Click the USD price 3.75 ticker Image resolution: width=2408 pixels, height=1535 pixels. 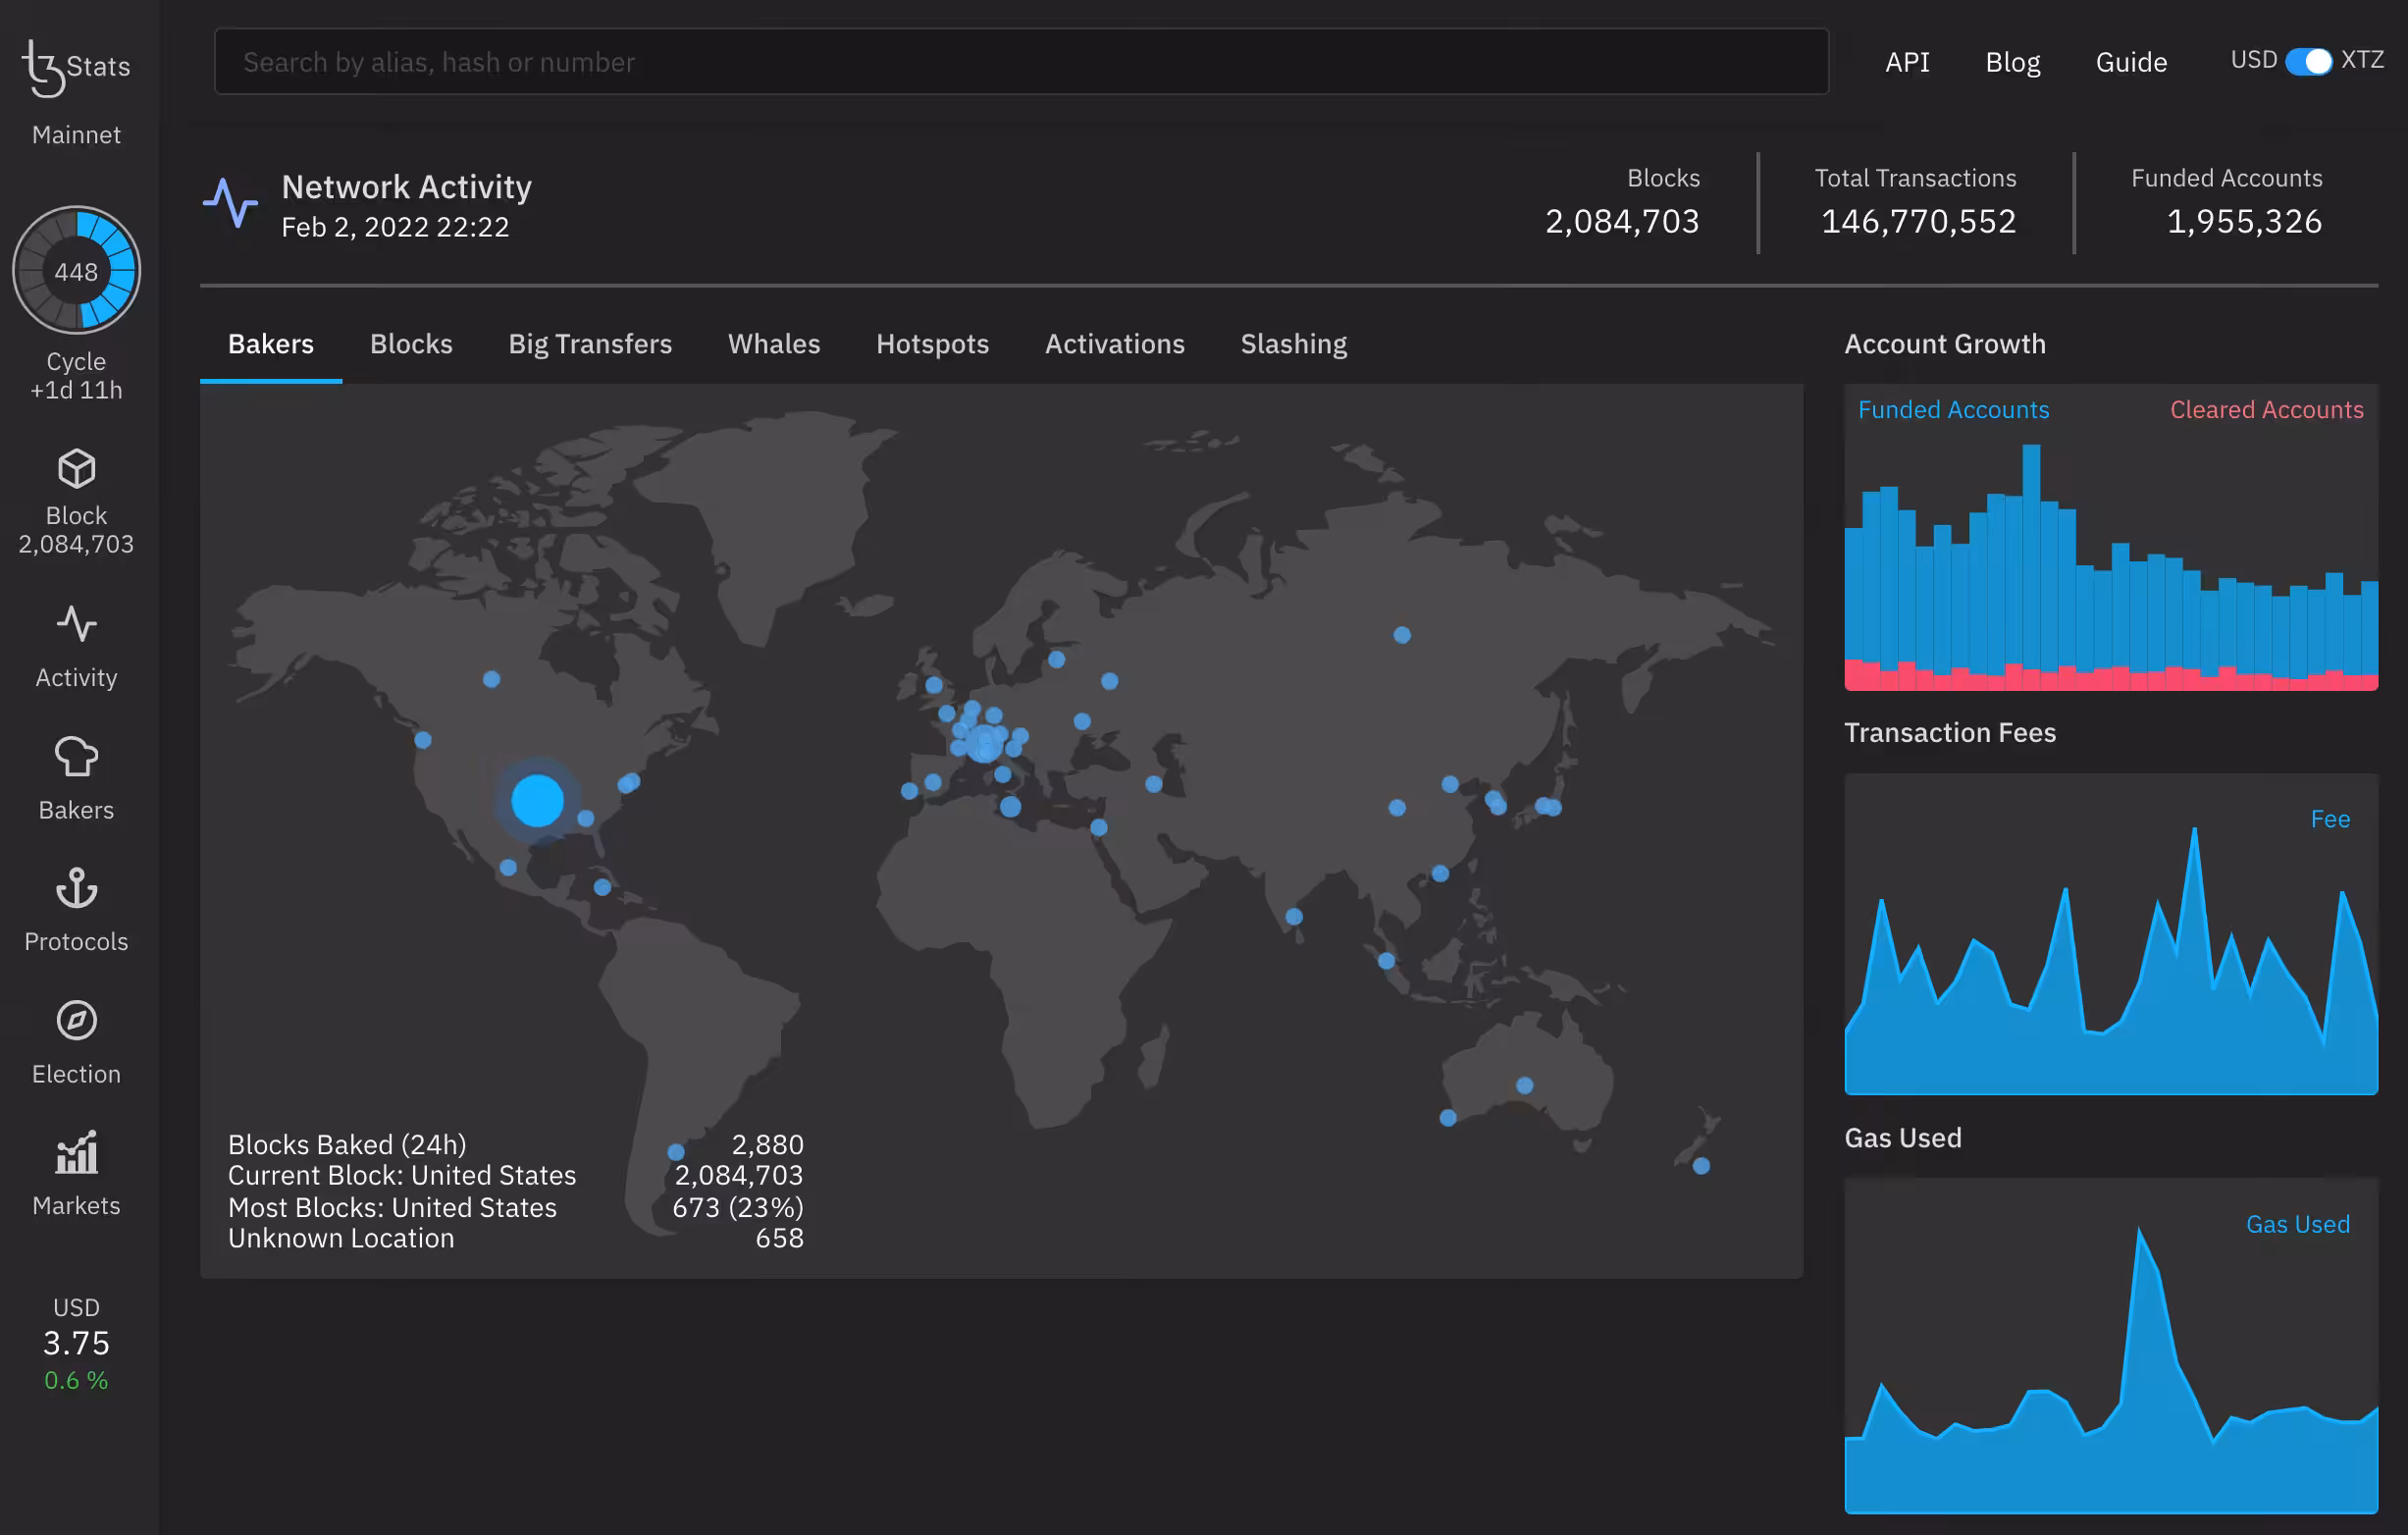point(76,1342)
